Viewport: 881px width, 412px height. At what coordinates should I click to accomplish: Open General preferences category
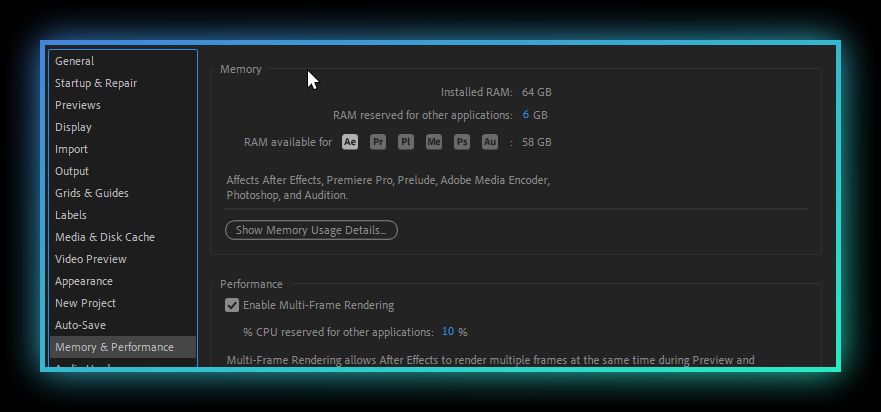123,61
